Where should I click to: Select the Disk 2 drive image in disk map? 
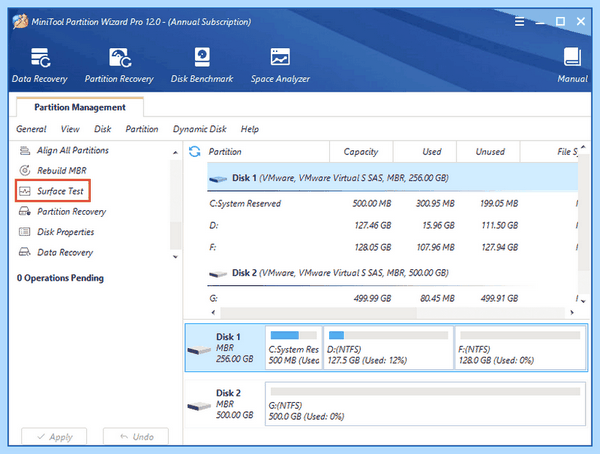tap(199, 406)
